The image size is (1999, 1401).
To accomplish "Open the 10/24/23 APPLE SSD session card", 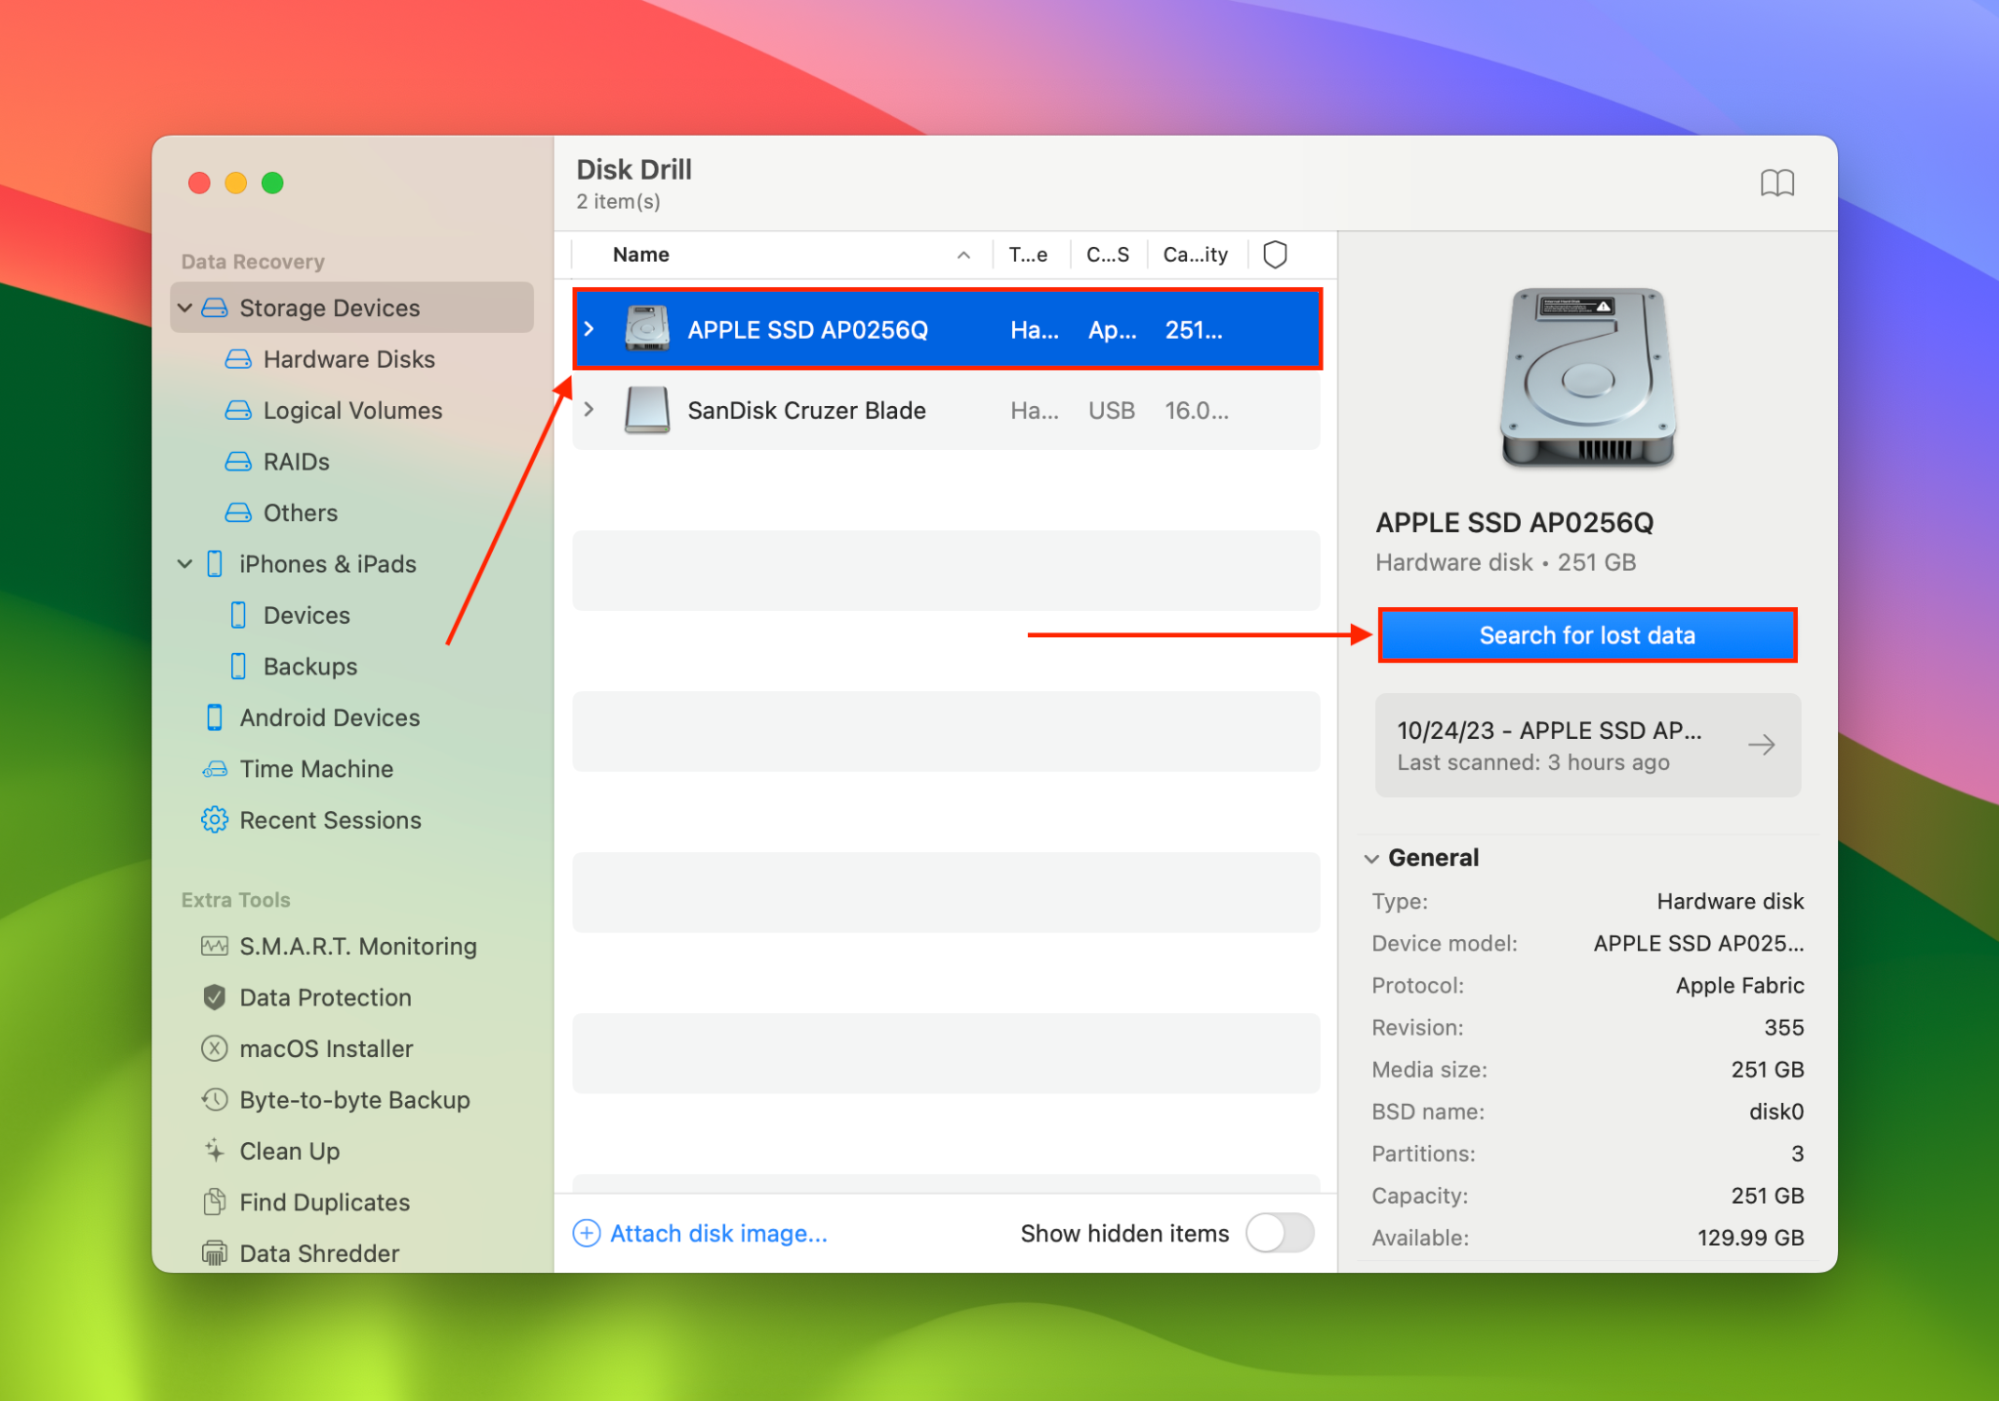I will tap(1587, 745).
